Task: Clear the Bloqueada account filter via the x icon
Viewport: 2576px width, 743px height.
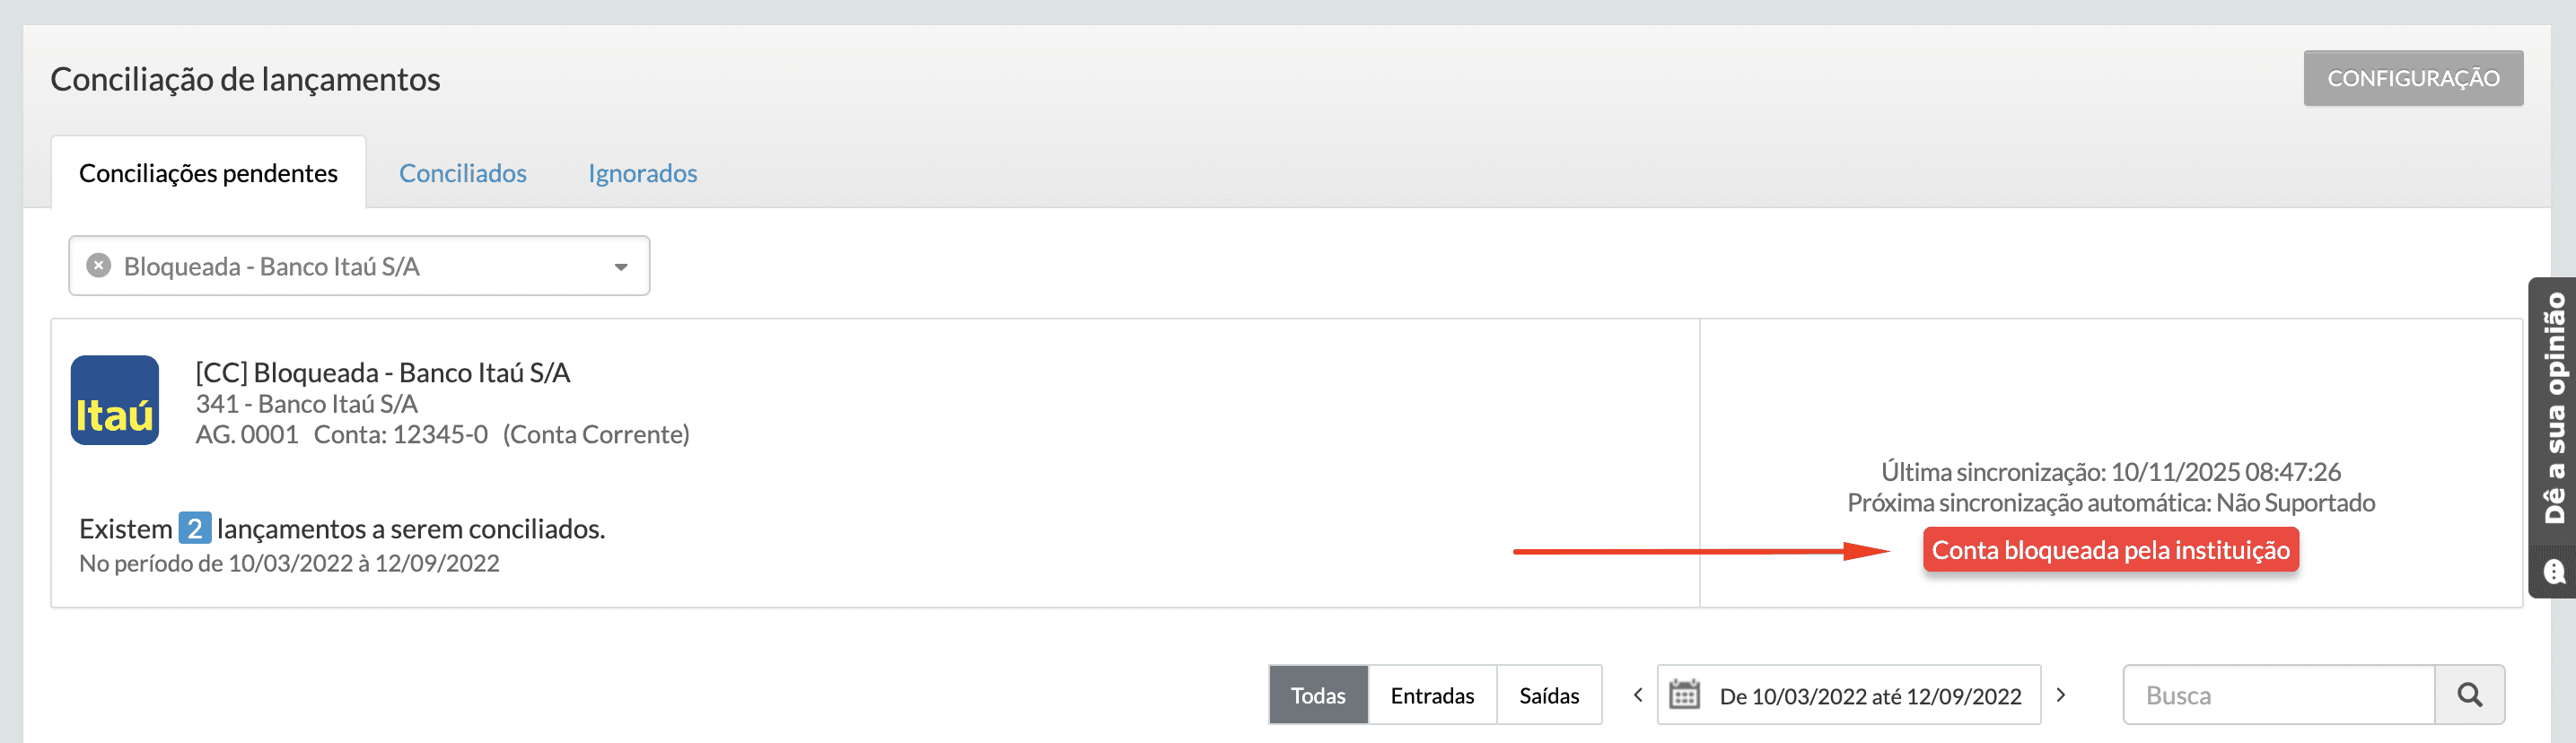Action: pyautogui.click(x=98, y=265)
